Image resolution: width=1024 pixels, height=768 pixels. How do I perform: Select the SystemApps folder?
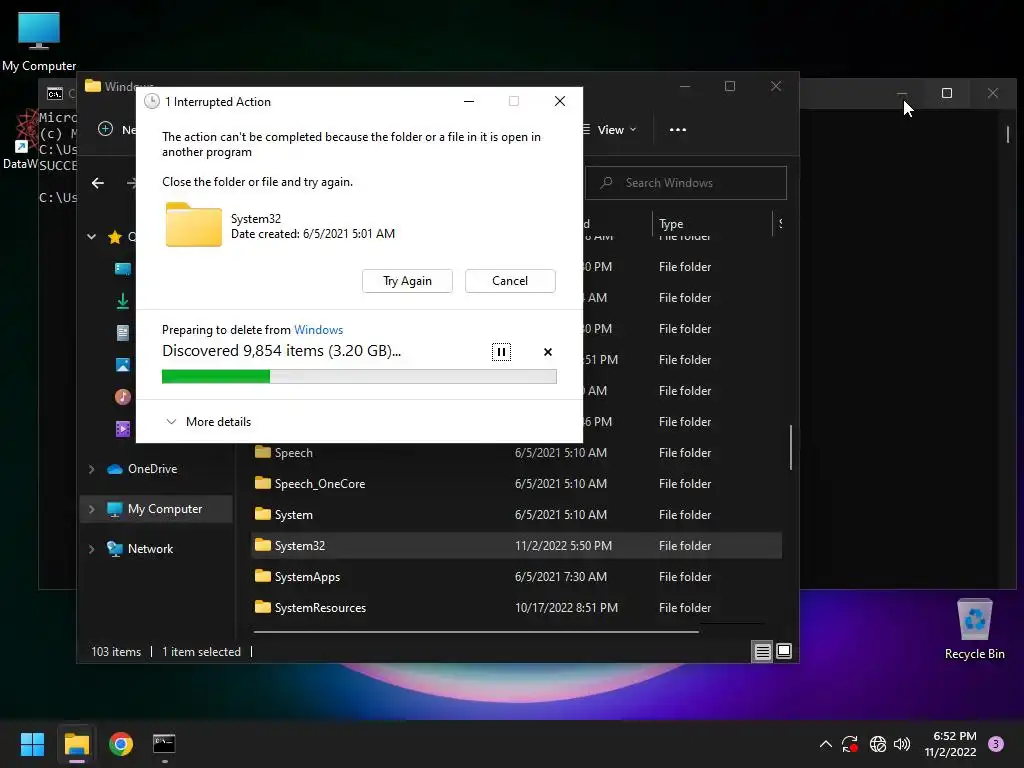(516, 577)
